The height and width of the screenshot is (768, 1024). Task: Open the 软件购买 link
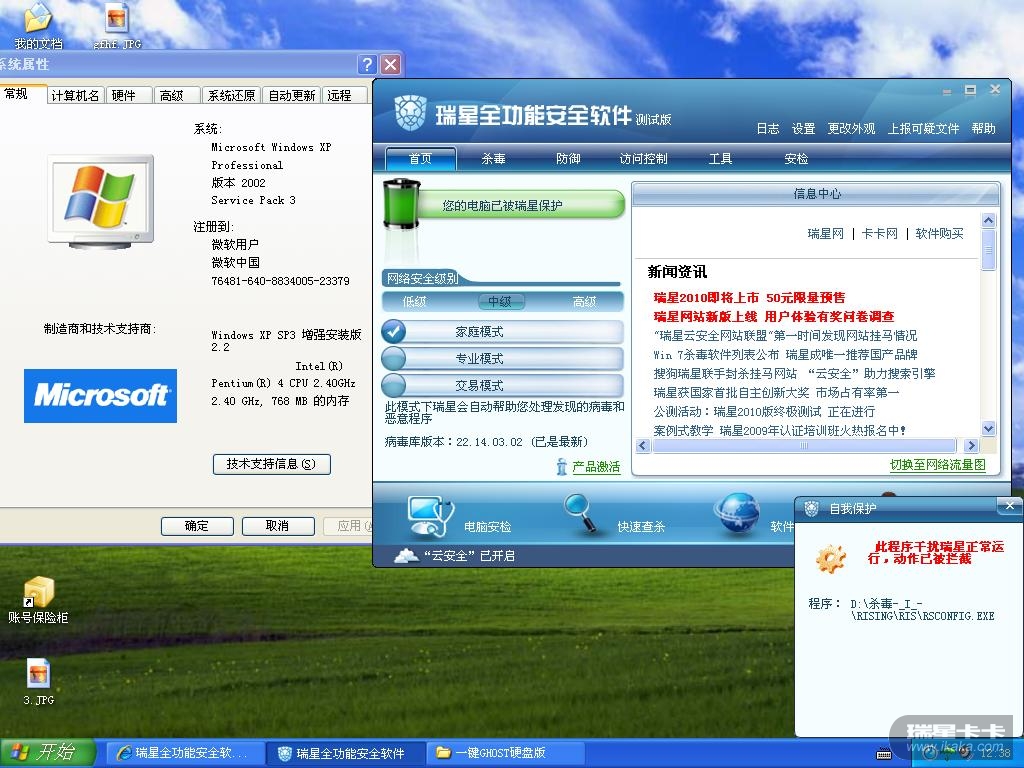point(939,233)
